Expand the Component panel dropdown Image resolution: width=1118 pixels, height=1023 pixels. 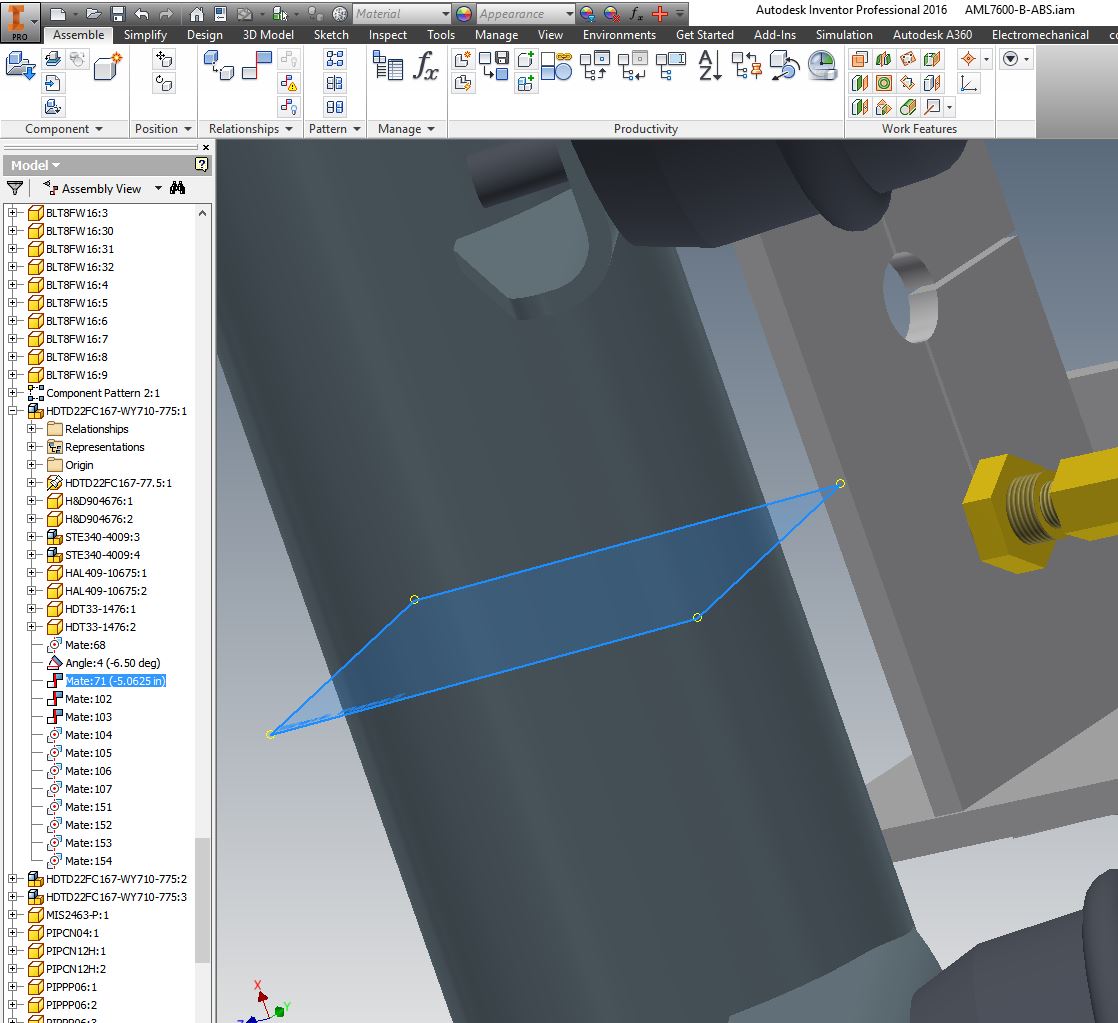click(100, 128)
